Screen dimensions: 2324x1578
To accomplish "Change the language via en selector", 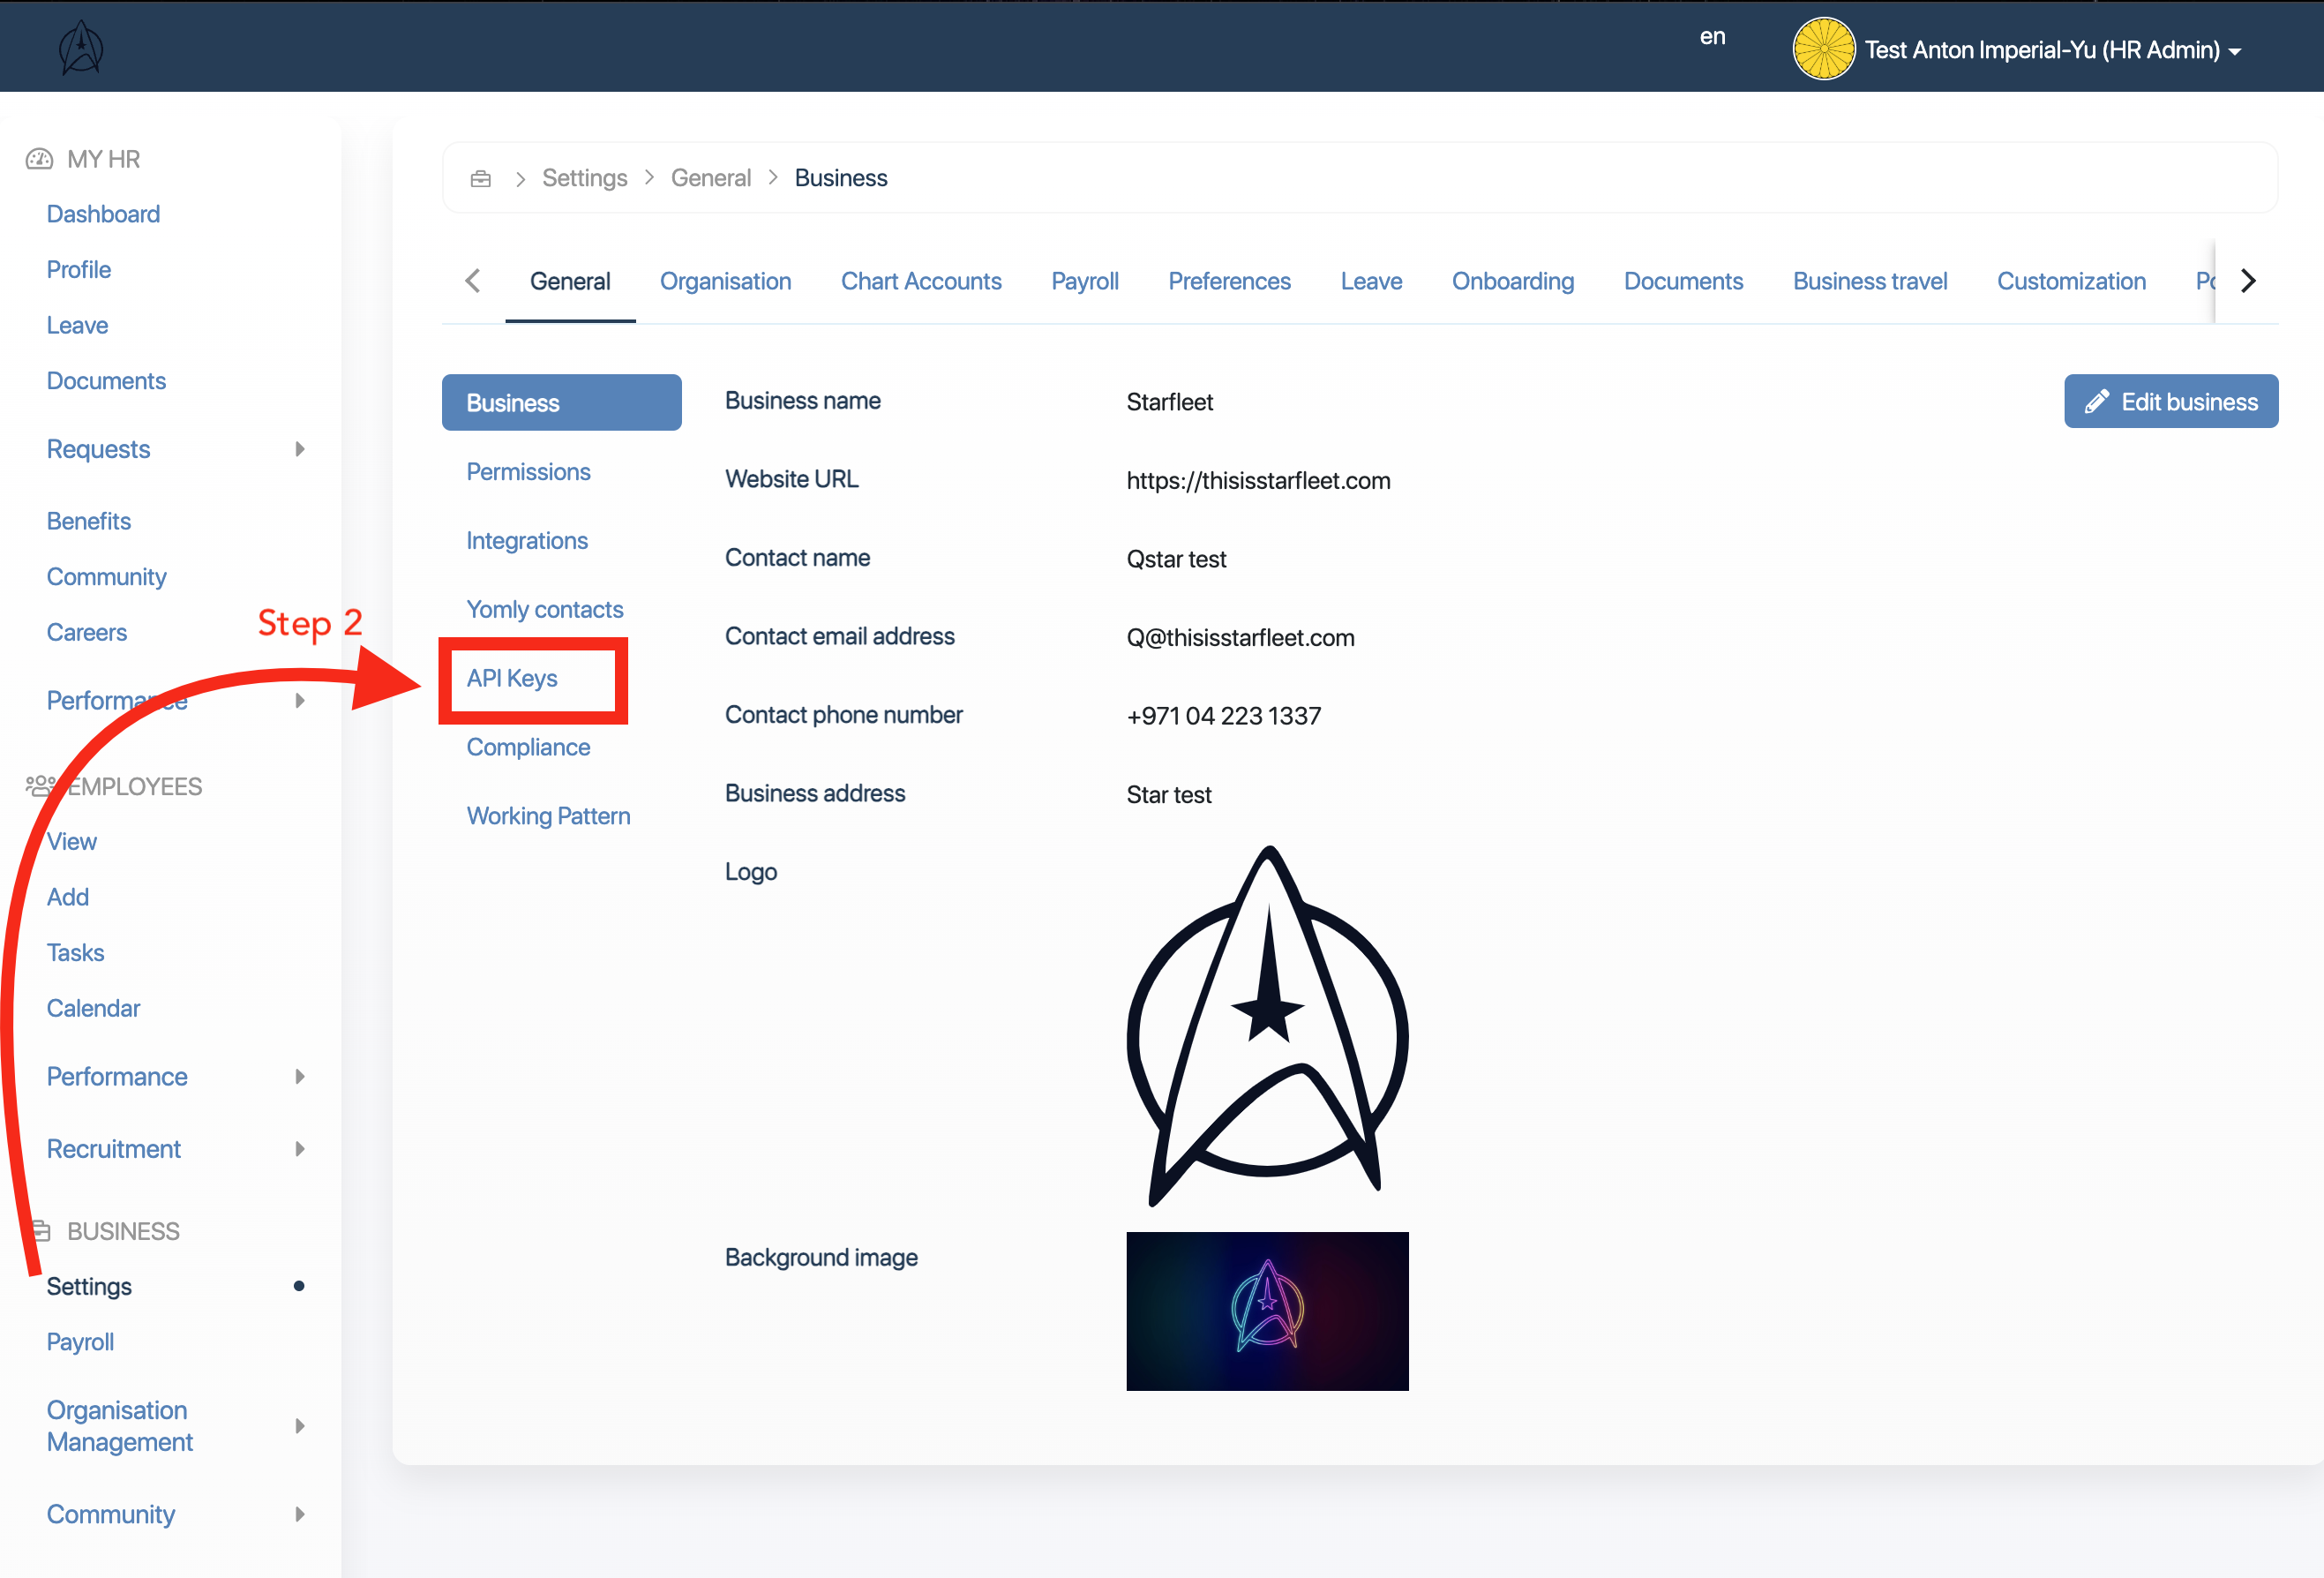I will click(x=1712, y=37).
